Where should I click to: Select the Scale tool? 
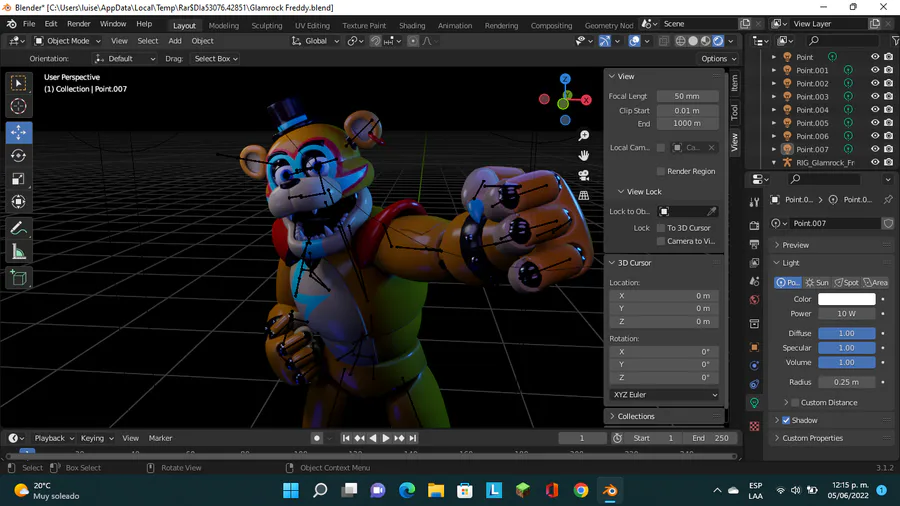pyautogui.click(x=18, y=179)
